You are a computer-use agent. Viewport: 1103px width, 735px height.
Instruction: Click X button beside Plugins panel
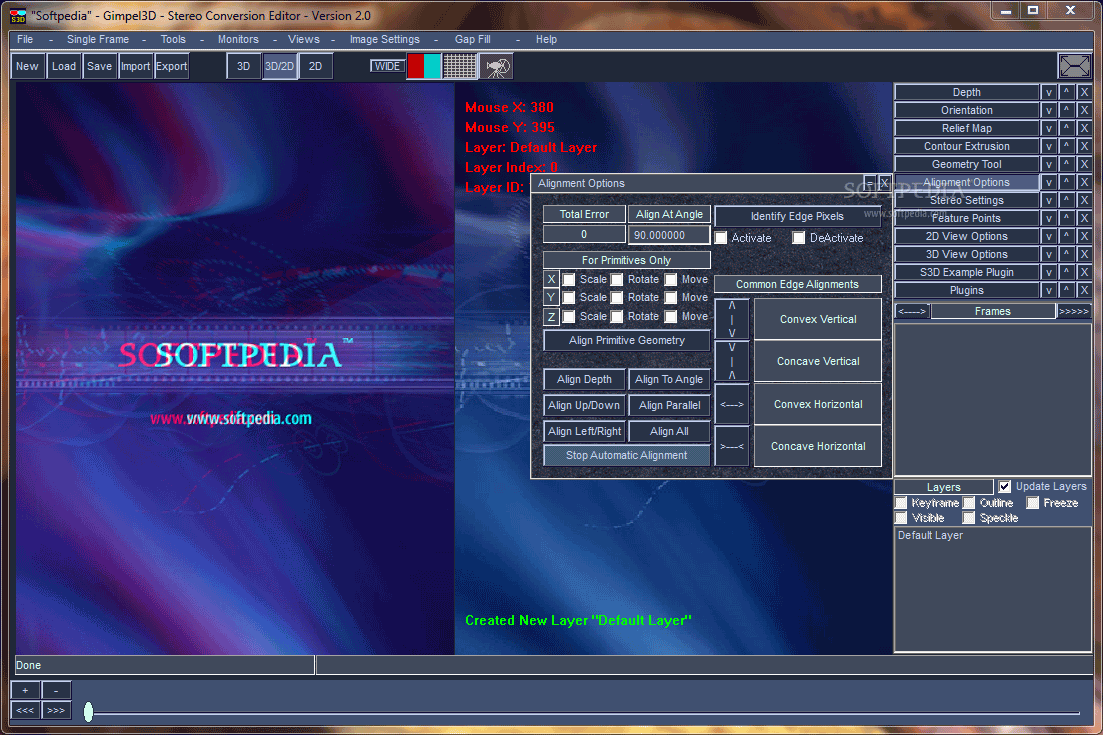tap(1084, 290)
